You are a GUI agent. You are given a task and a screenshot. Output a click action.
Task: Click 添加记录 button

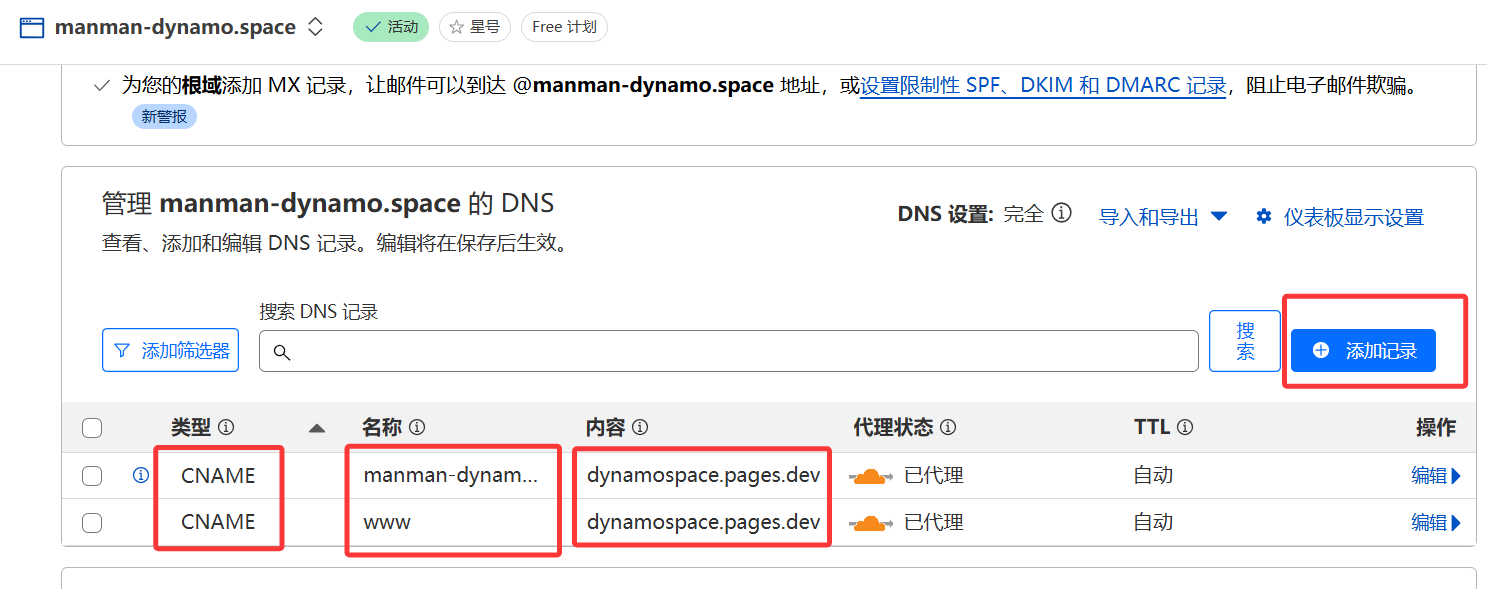(x=1363, y=350)
